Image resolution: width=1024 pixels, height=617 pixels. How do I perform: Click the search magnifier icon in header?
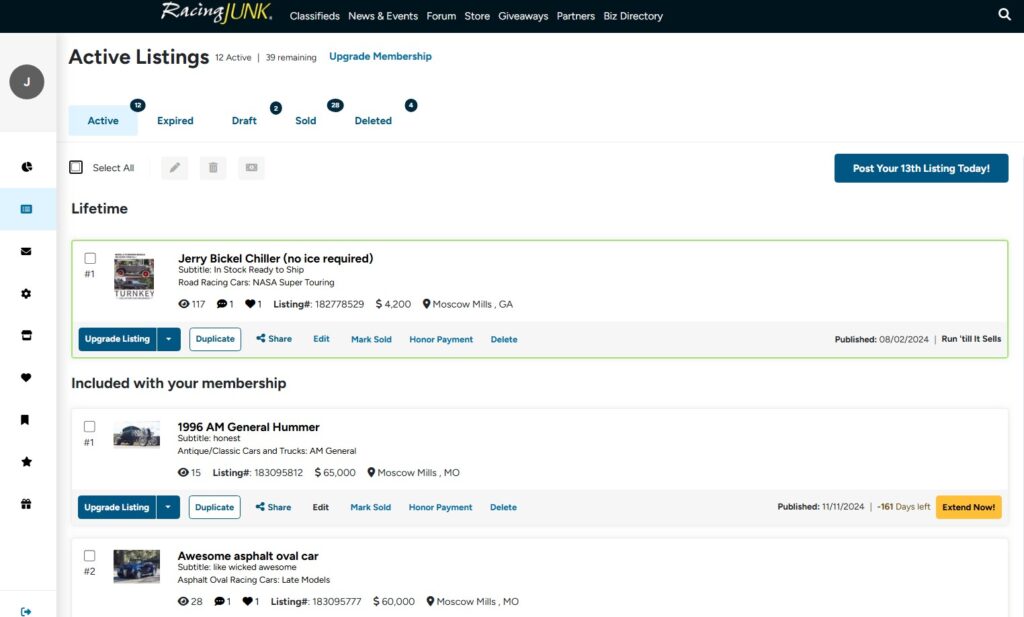1004,14
